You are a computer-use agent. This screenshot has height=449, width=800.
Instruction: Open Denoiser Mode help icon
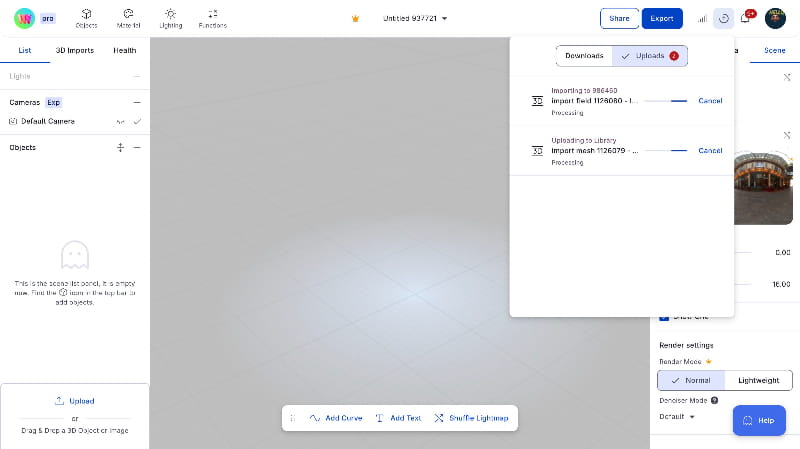[714, 401]
